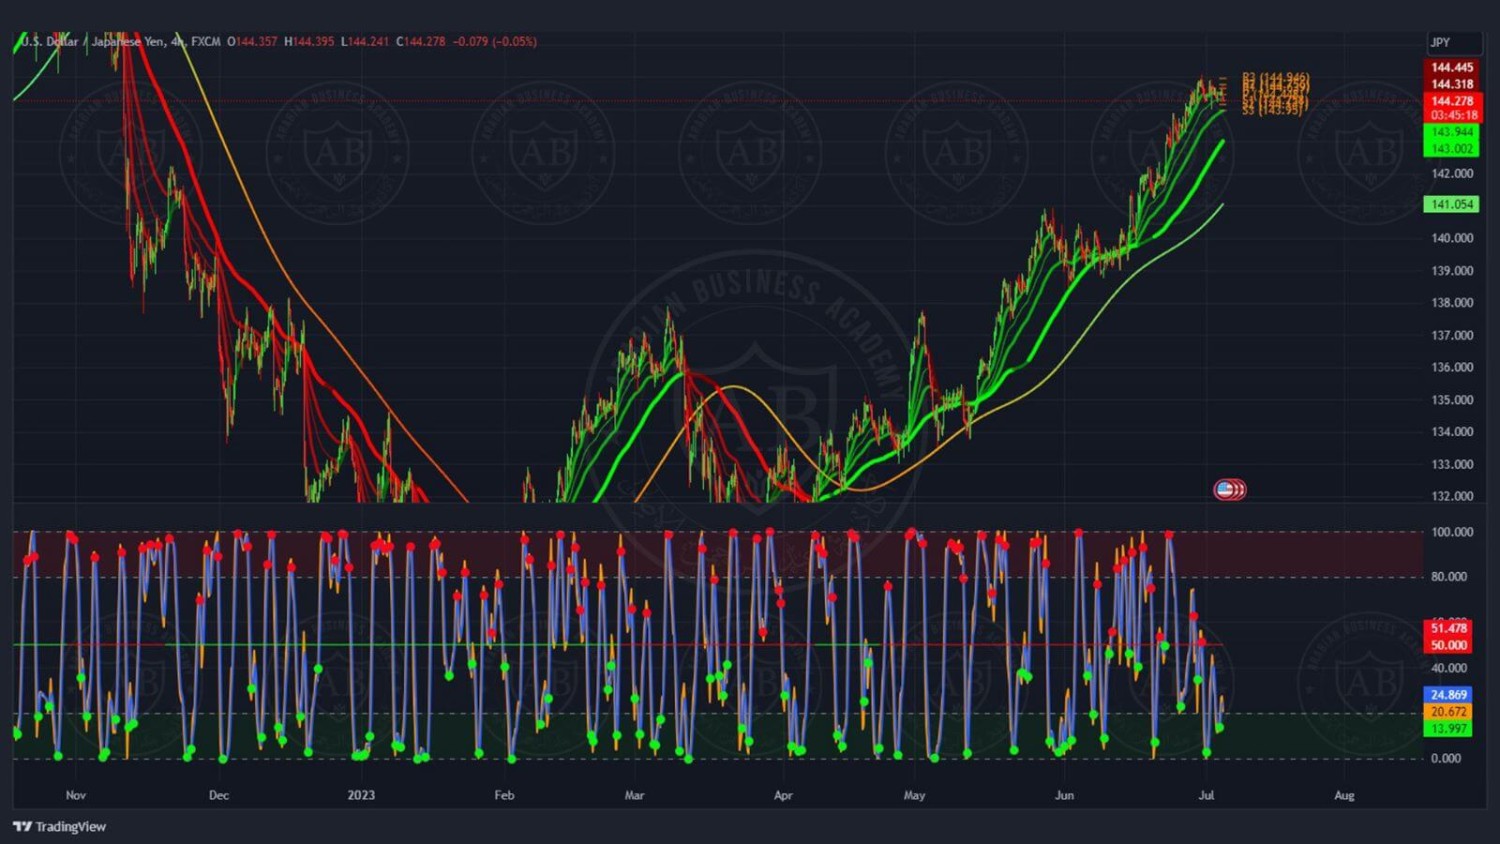Click the 80.000 level on oscillator scale
The image size is (1500, 844).
click(1450, 576)
